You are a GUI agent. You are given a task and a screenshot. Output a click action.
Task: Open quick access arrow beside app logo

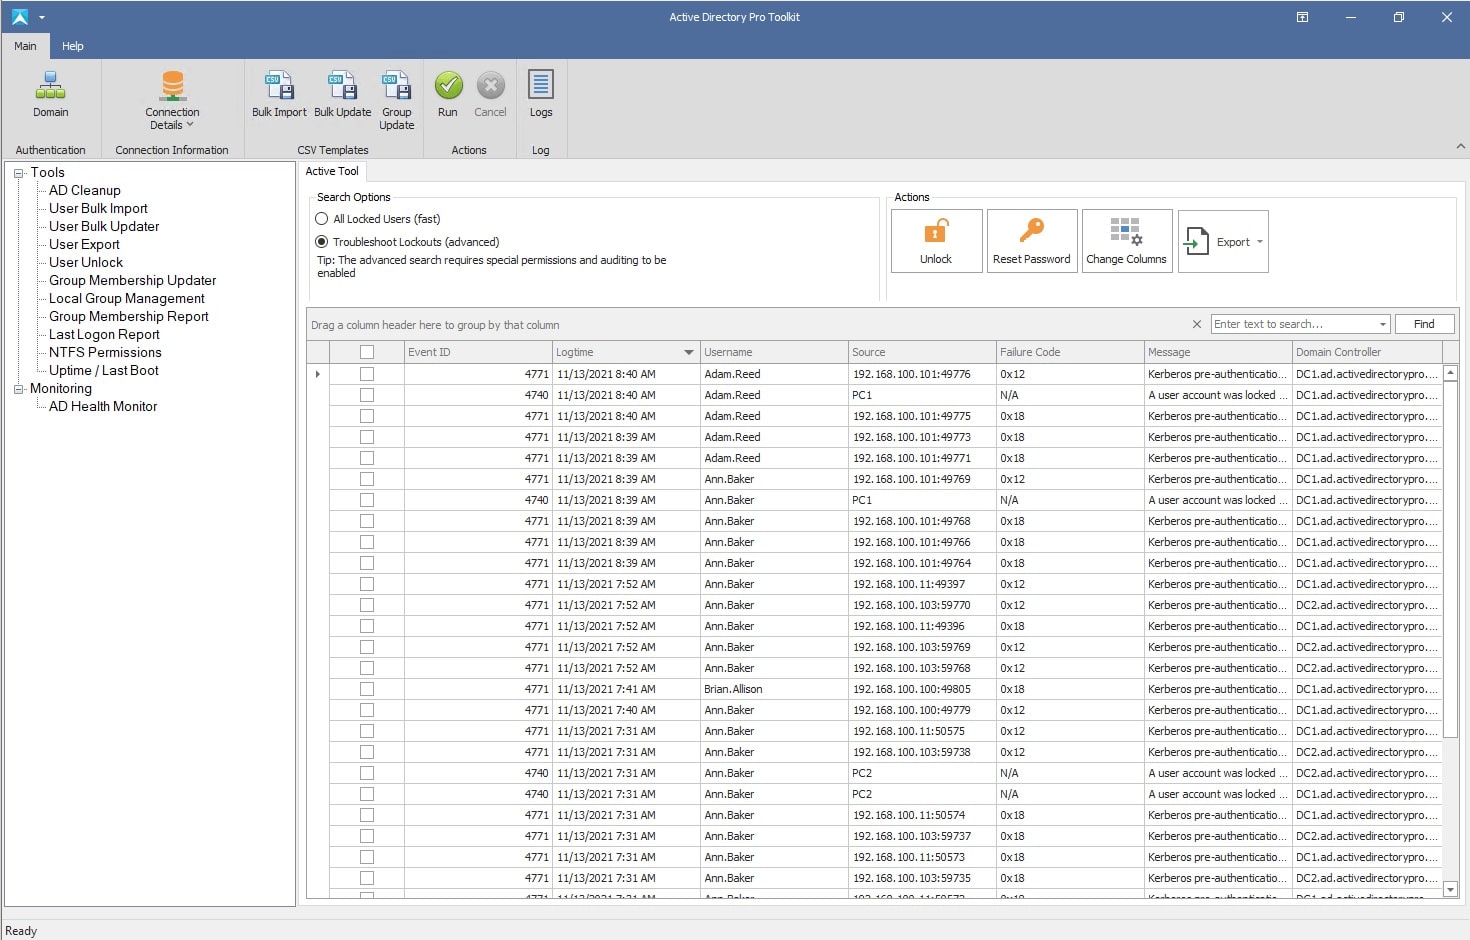(42, 17)
